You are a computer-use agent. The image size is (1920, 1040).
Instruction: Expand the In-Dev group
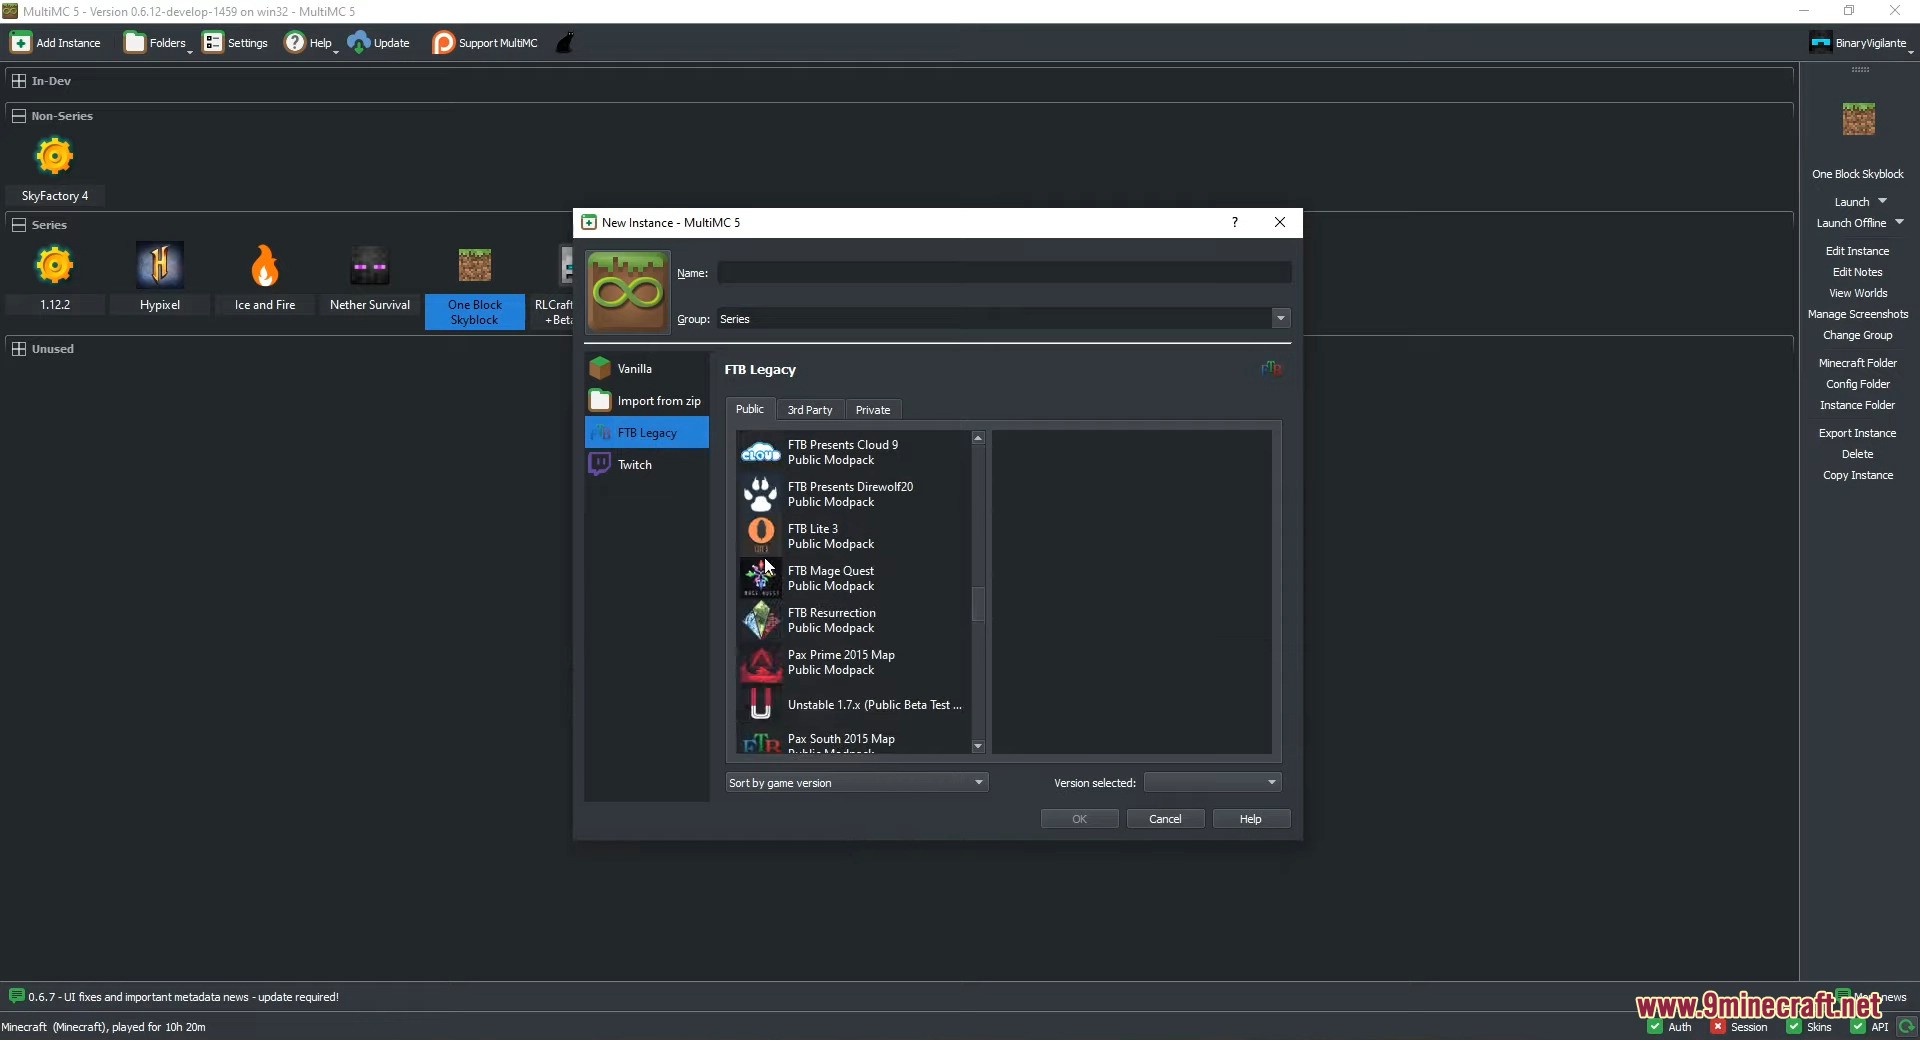pyautogui.click(x=18, y=81)
